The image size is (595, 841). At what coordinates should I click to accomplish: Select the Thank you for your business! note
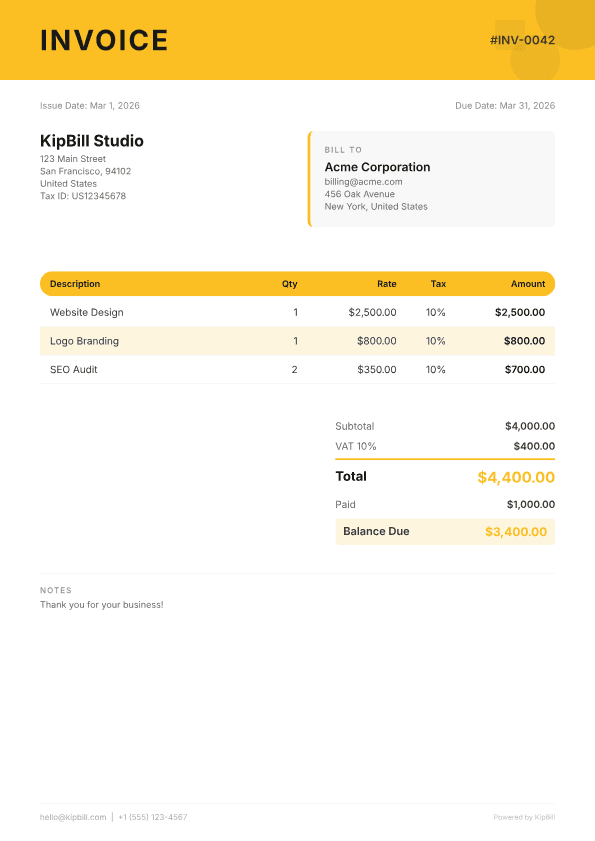tap(102, 605)
